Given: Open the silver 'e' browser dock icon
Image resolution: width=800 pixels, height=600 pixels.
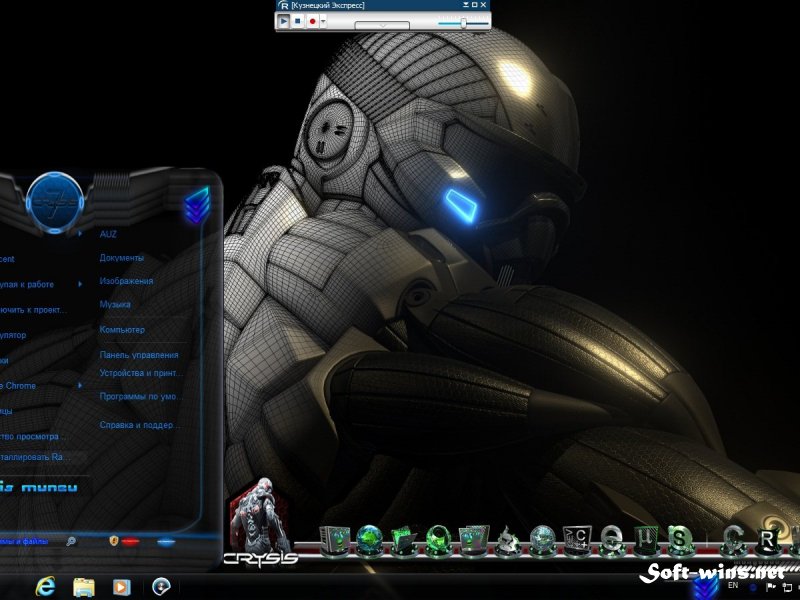Looking at the screenshot, I should click(611, 540).
